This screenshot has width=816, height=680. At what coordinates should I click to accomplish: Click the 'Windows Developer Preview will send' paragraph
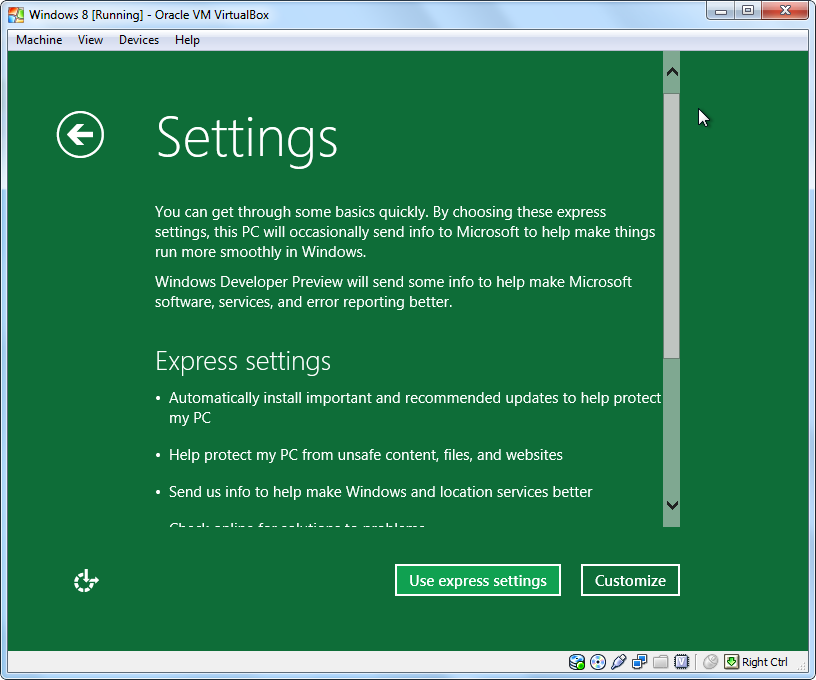click(393, 292)
